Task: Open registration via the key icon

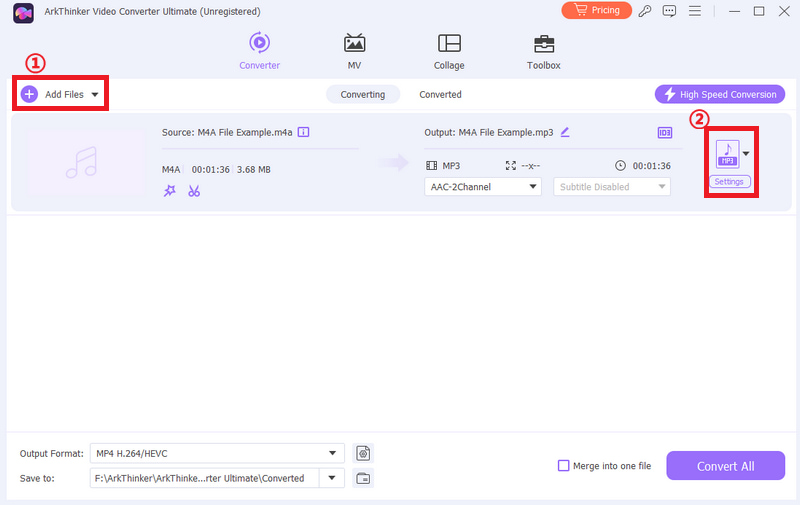Action: click(x=645, y=11)
